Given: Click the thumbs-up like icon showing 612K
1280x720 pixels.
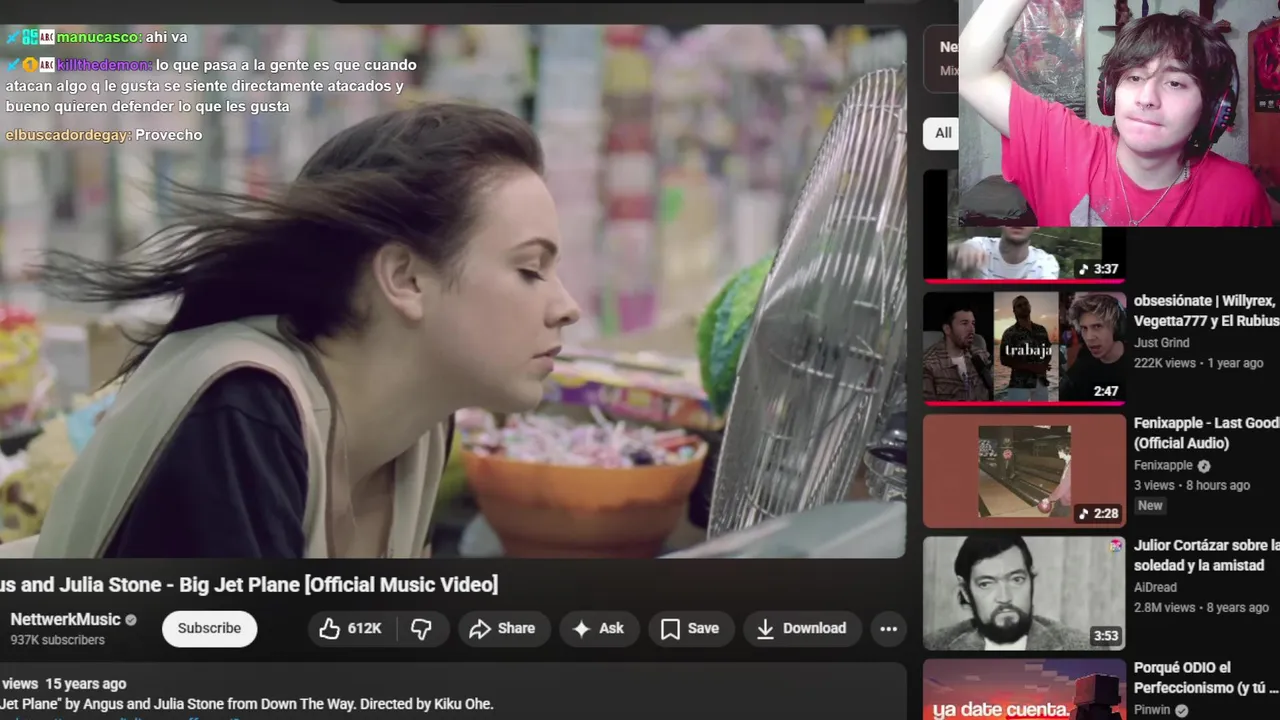Looking at the screenshot, I should pos(330,628).
